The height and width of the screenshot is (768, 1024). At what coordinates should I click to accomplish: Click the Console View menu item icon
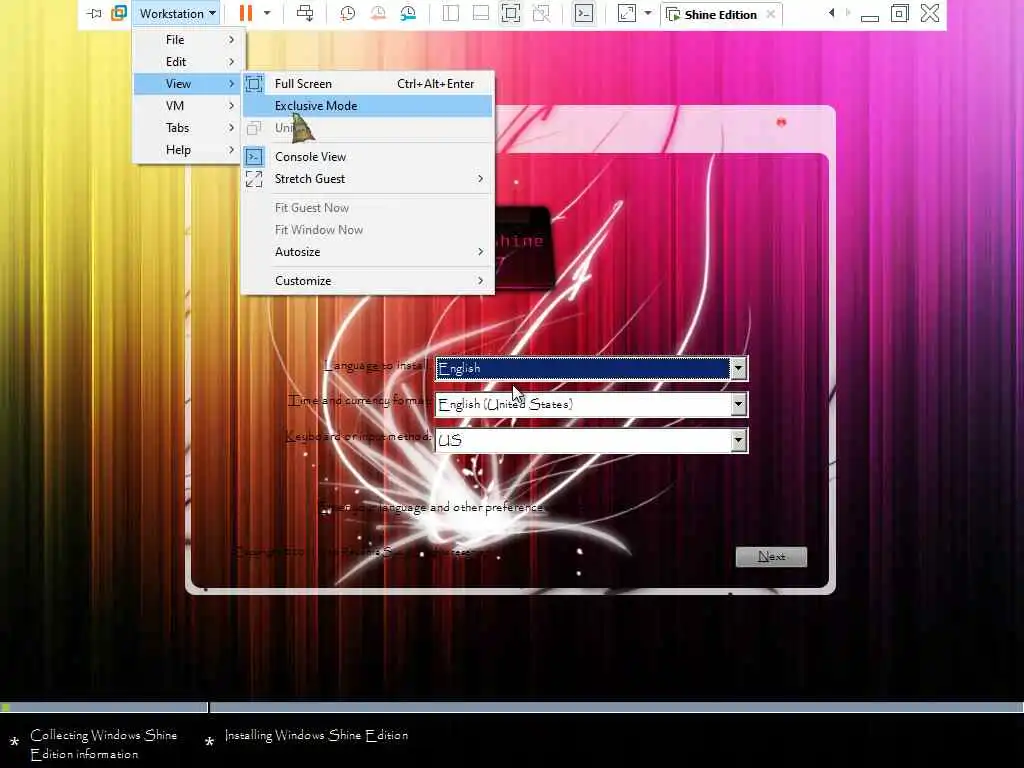click(x=254, y=157)
